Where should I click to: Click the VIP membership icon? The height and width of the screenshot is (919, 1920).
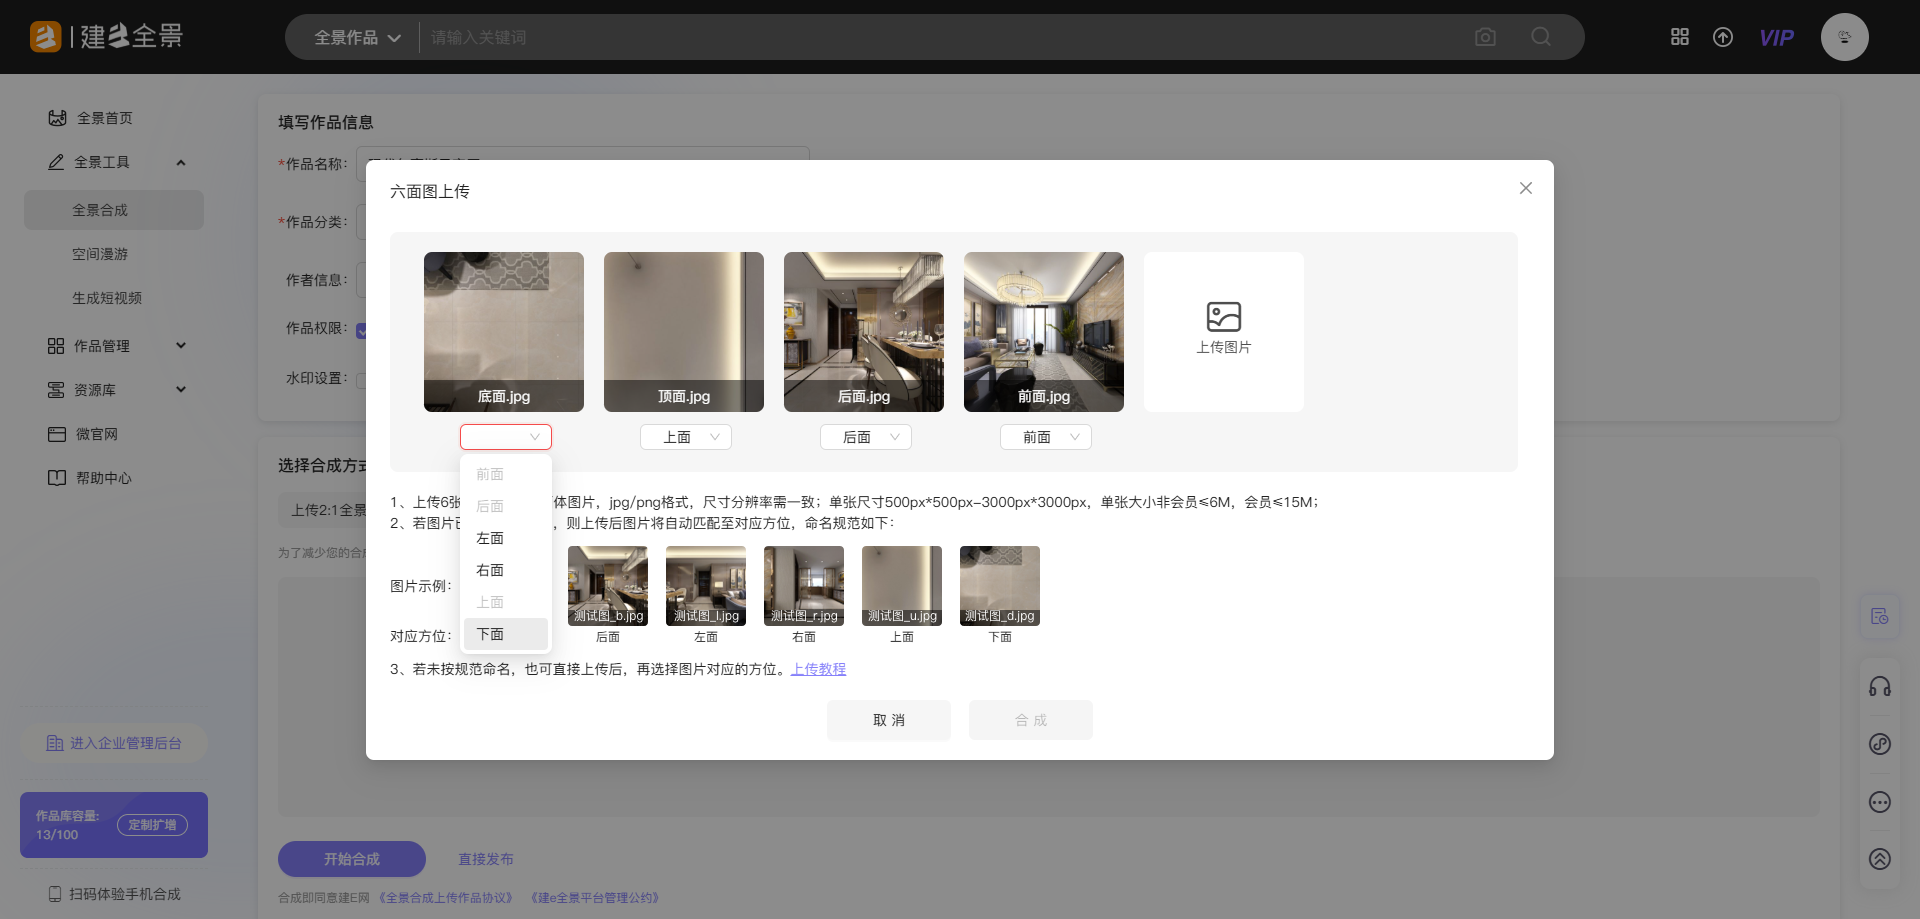[1776, 38]
